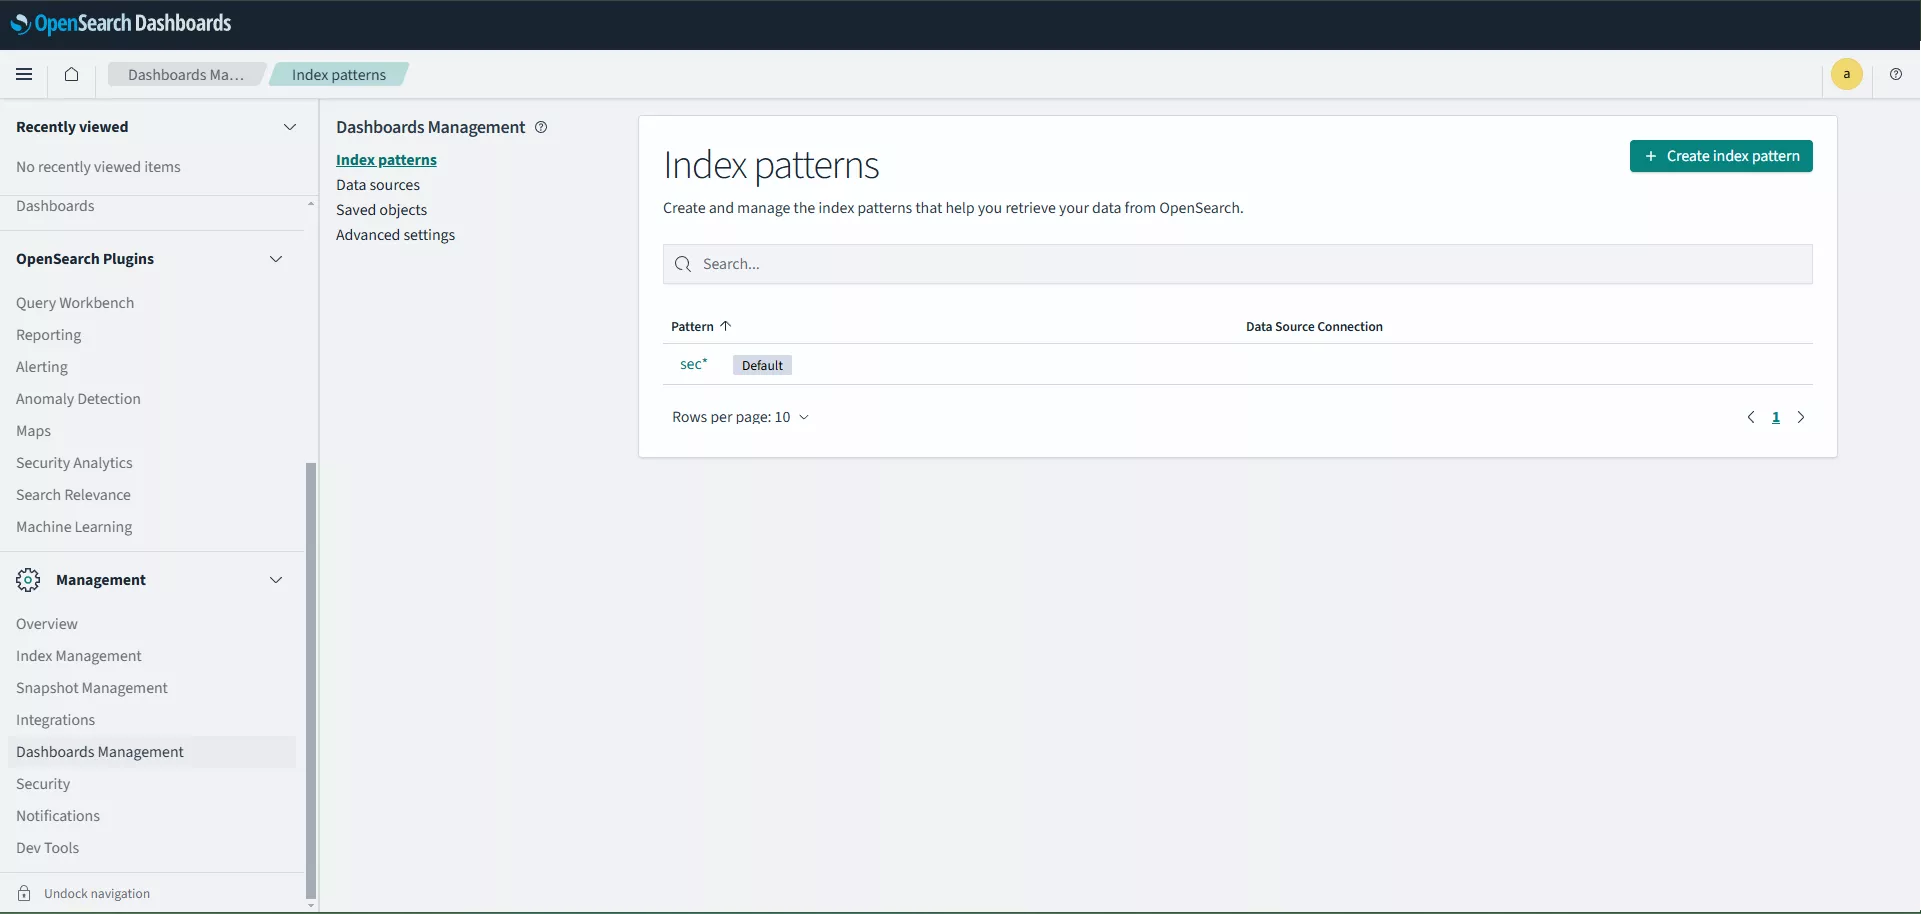Open help menu icon in header
The height and width of the screenshot is (914, 1921).
coord(1895,74)
